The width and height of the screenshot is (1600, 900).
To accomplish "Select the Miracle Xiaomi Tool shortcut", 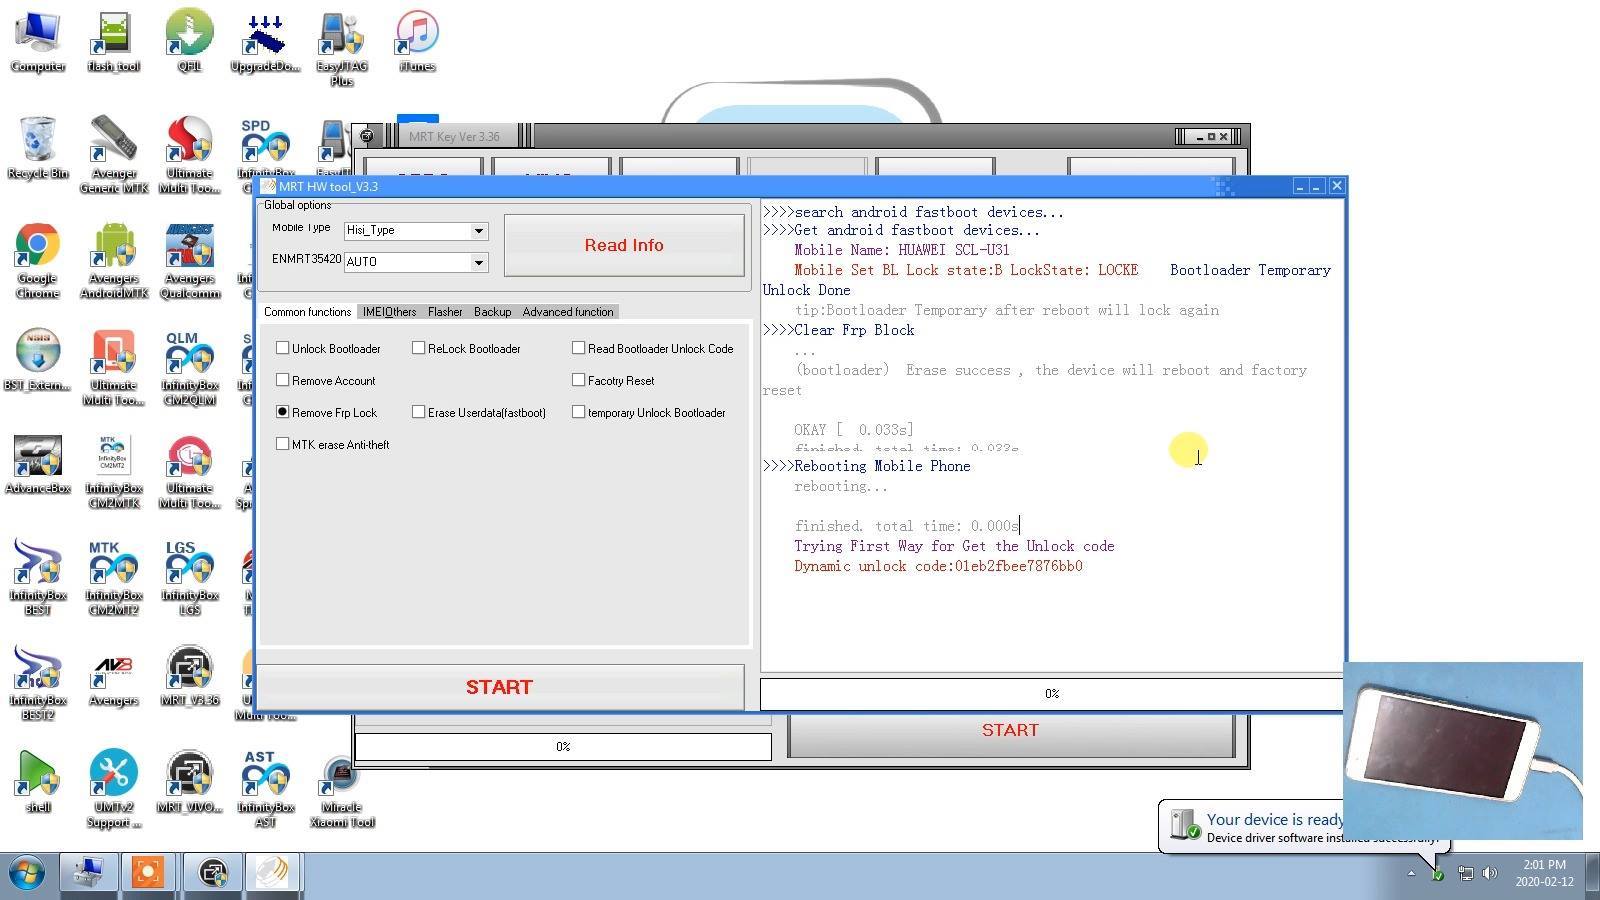I will 341,789.
